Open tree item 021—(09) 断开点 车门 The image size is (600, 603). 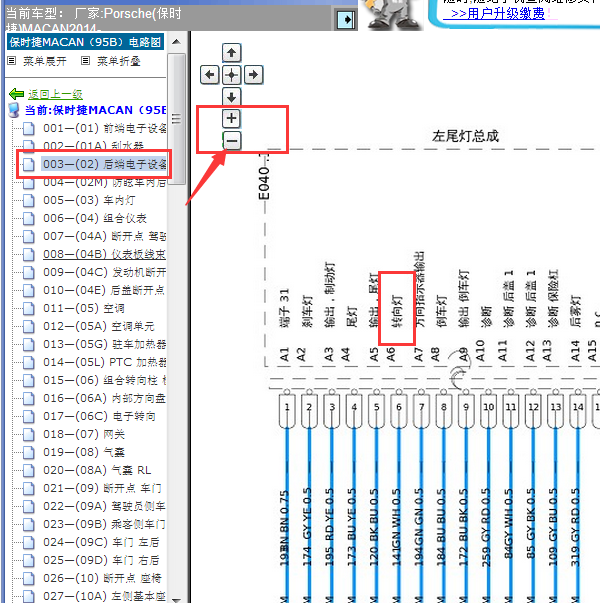point(102,488)
